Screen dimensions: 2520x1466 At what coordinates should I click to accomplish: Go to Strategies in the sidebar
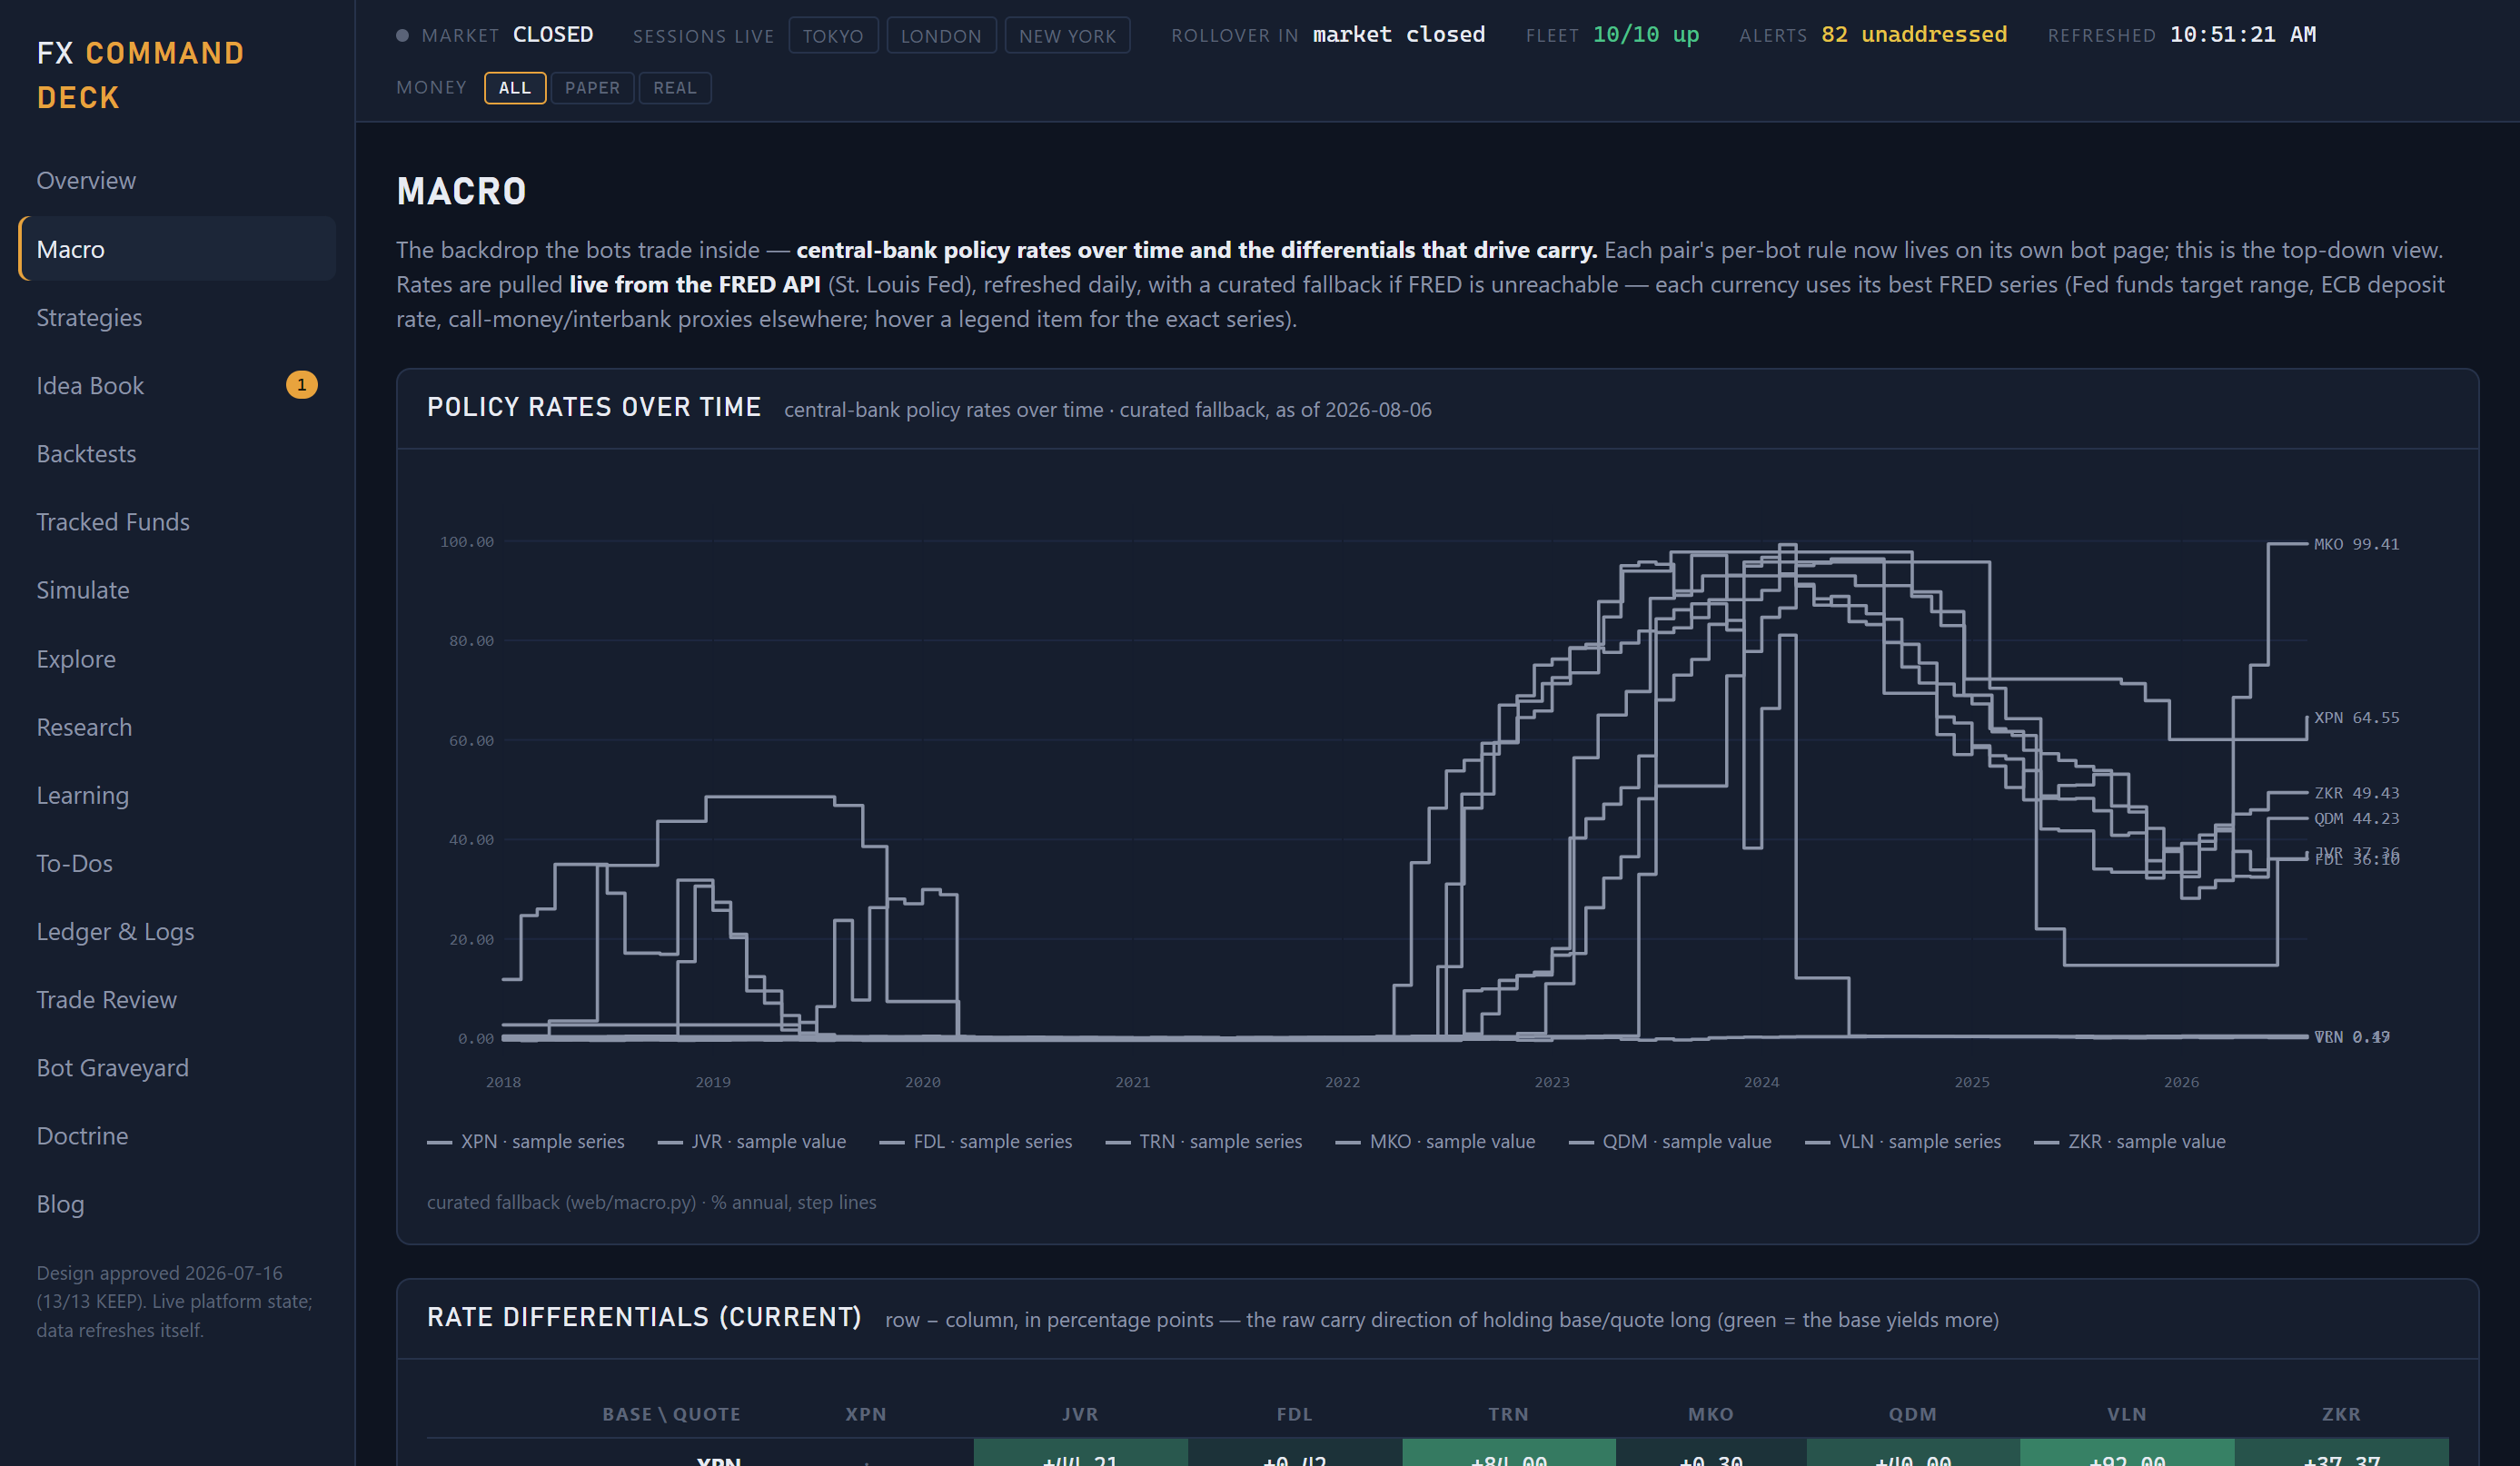(x=89, y=317)
